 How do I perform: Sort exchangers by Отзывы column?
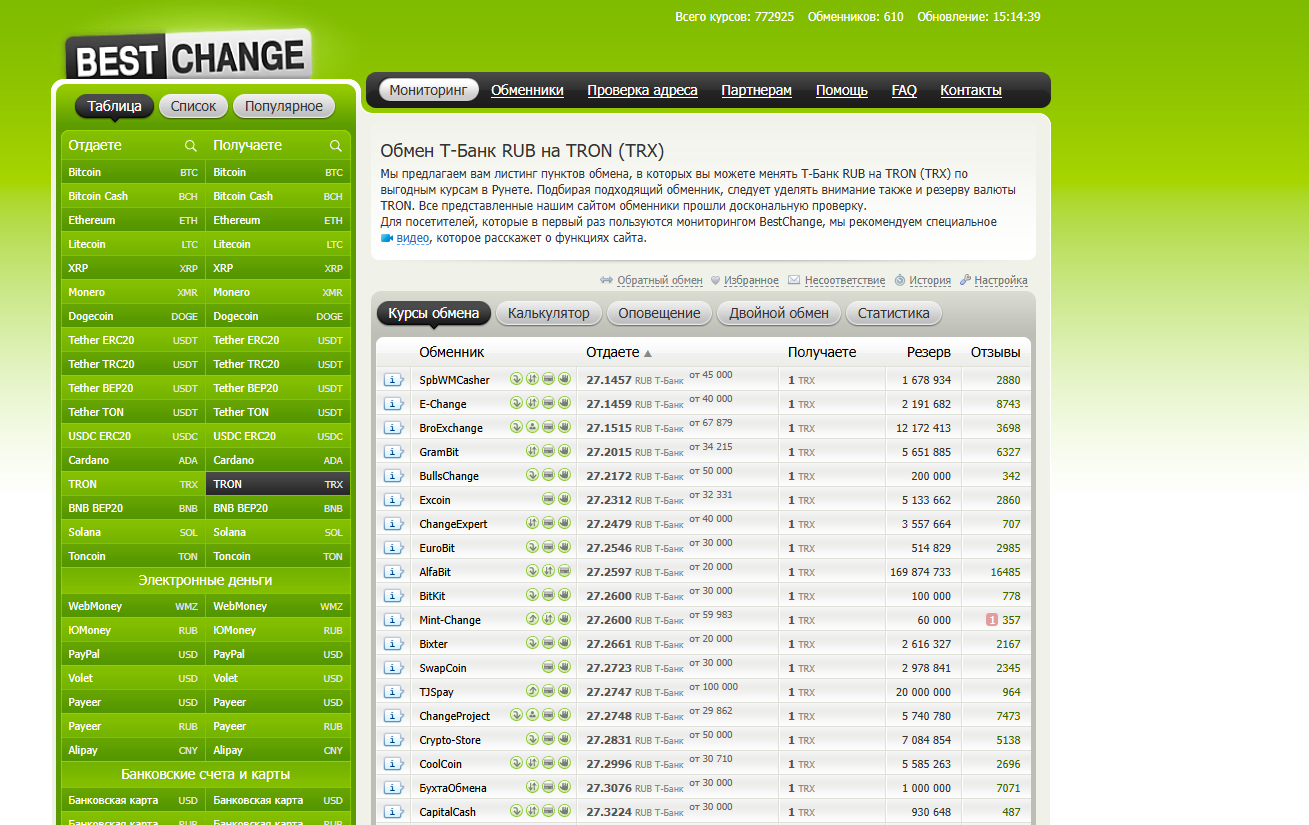coord(995,353)
